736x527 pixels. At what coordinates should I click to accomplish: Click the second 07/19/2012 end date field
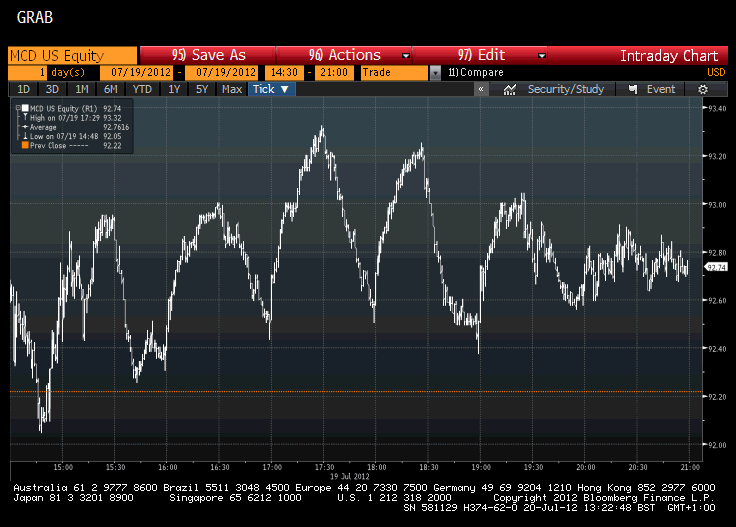pos(222,73)
